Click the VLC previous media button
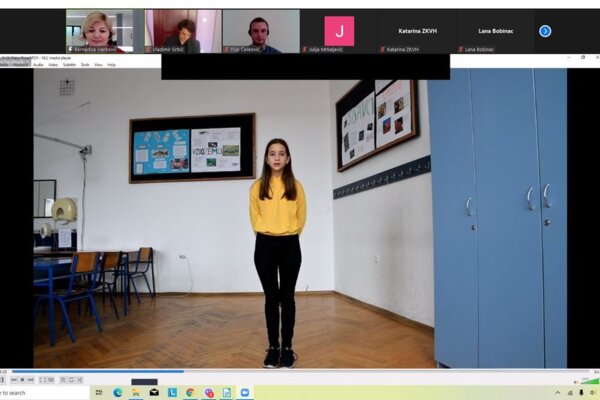 tap(16, 380)
